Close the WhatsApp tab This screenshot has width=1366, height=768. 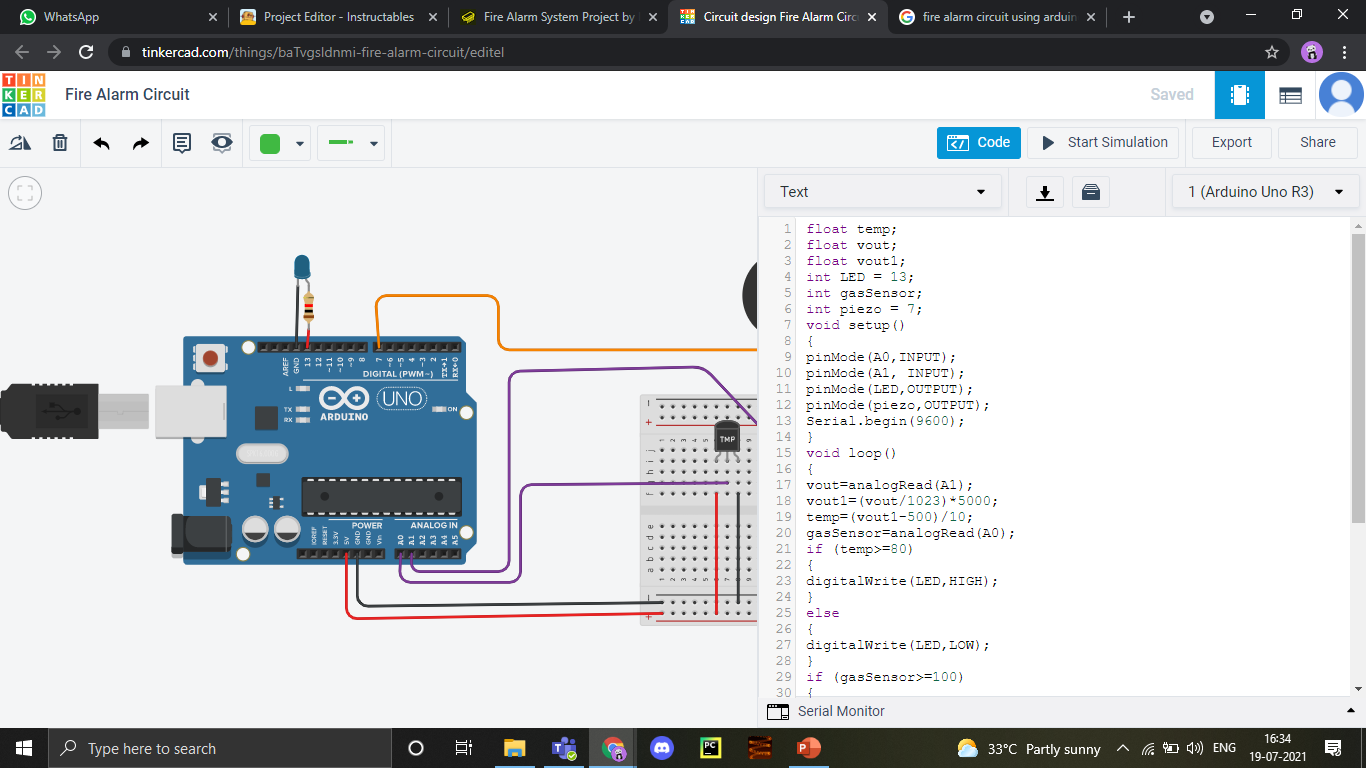212,17
